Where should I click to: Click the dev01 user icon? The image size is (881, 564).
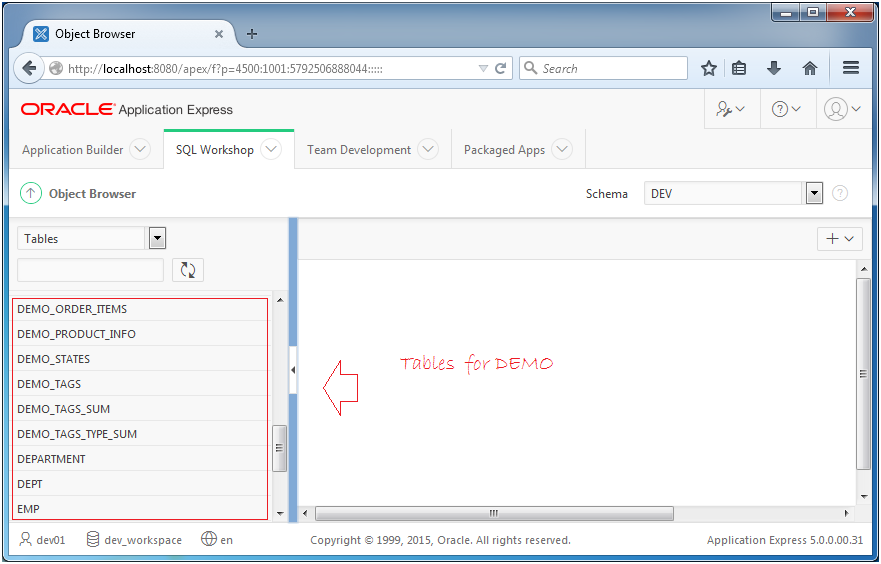tap(25, 539)
